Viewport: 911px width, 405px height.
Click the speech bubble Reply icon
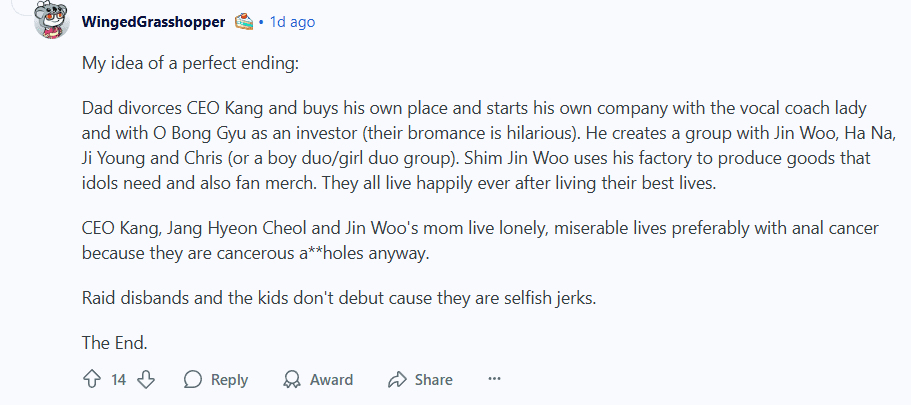[x=194, y=380]
